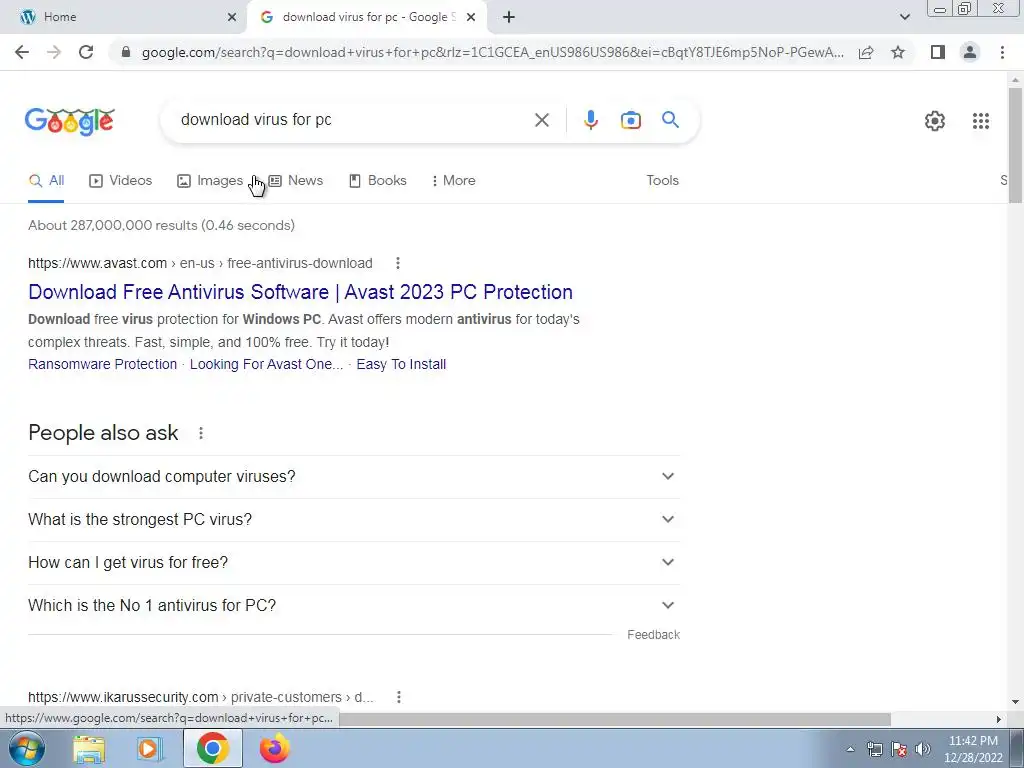Submit search with the magnifier icon
Viewport: 1024px width, 768px height.
point(670,120)
